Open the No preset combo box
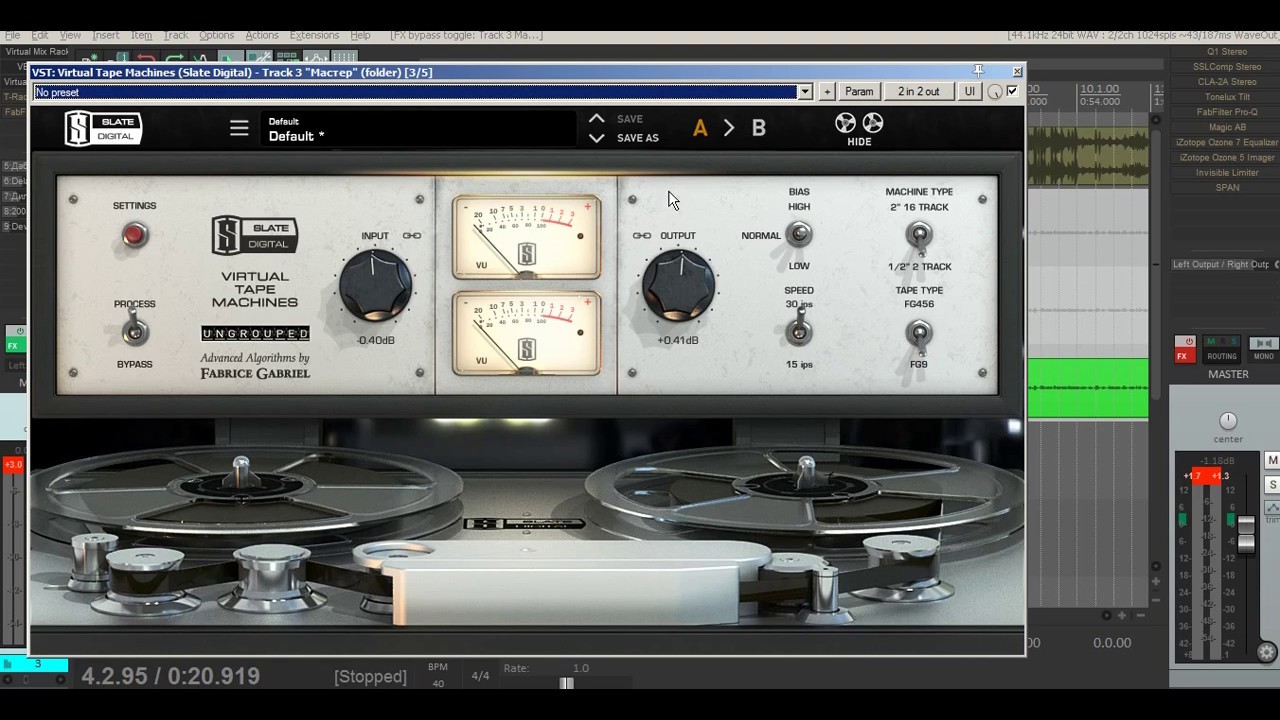Screen dimensions: 1280x720 point(422,92)
